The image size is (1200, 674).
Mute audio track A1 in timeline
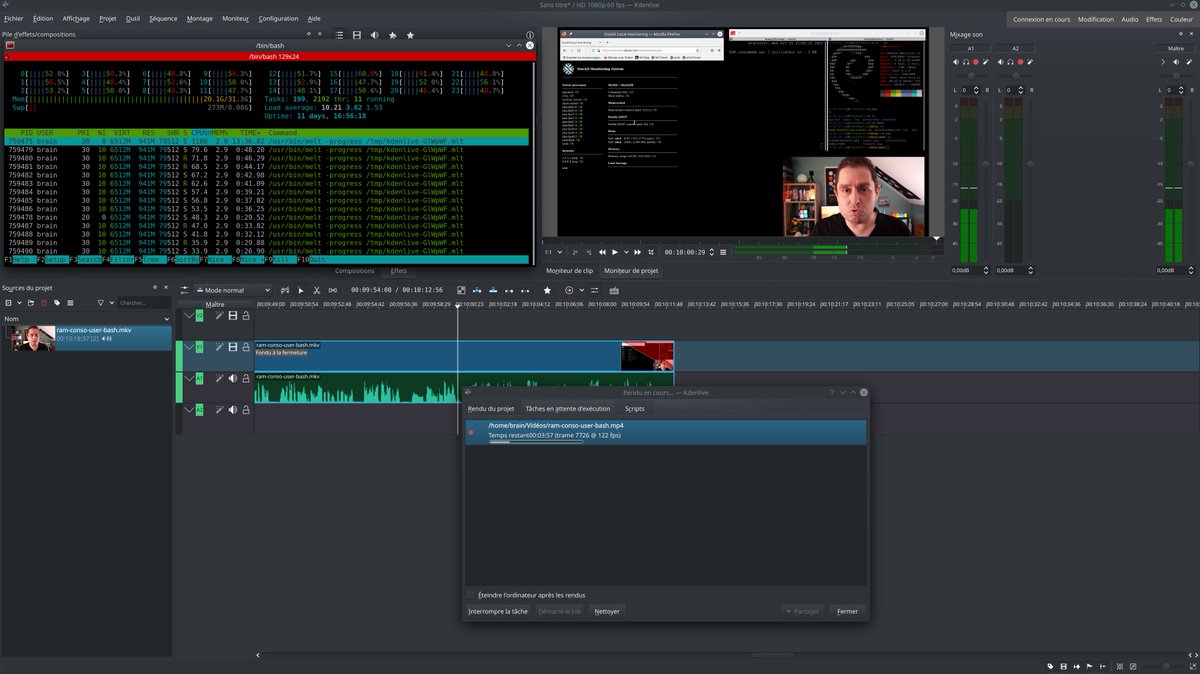coord(233,378)
